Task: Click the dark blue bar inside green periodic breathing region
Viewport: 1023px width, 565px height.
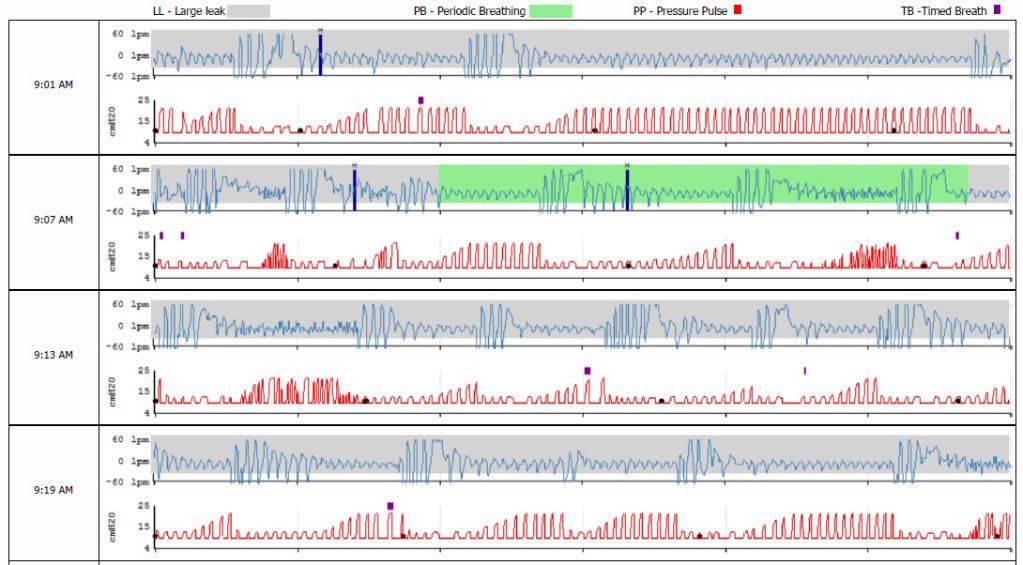Action: point(628,190)
